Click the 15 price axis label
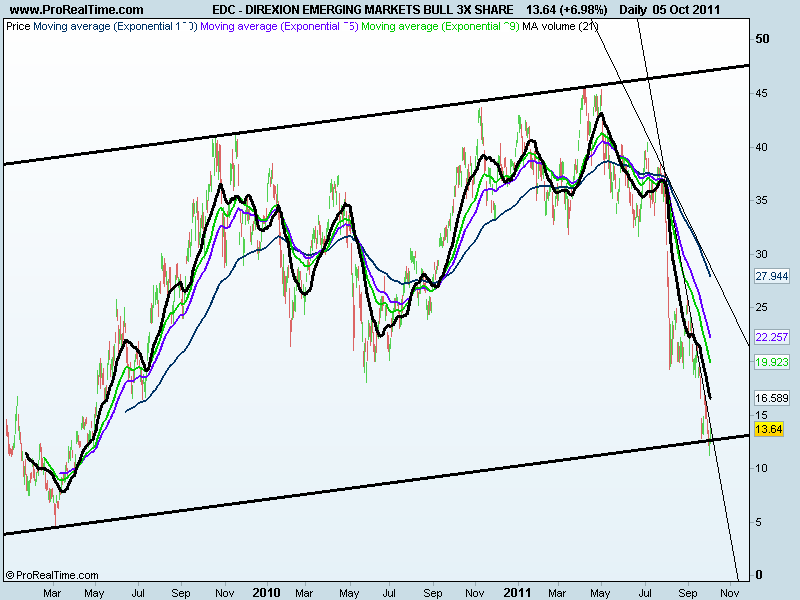Viewport: 800px width, 600px height. pyautogui.click(x=762, y=414)
